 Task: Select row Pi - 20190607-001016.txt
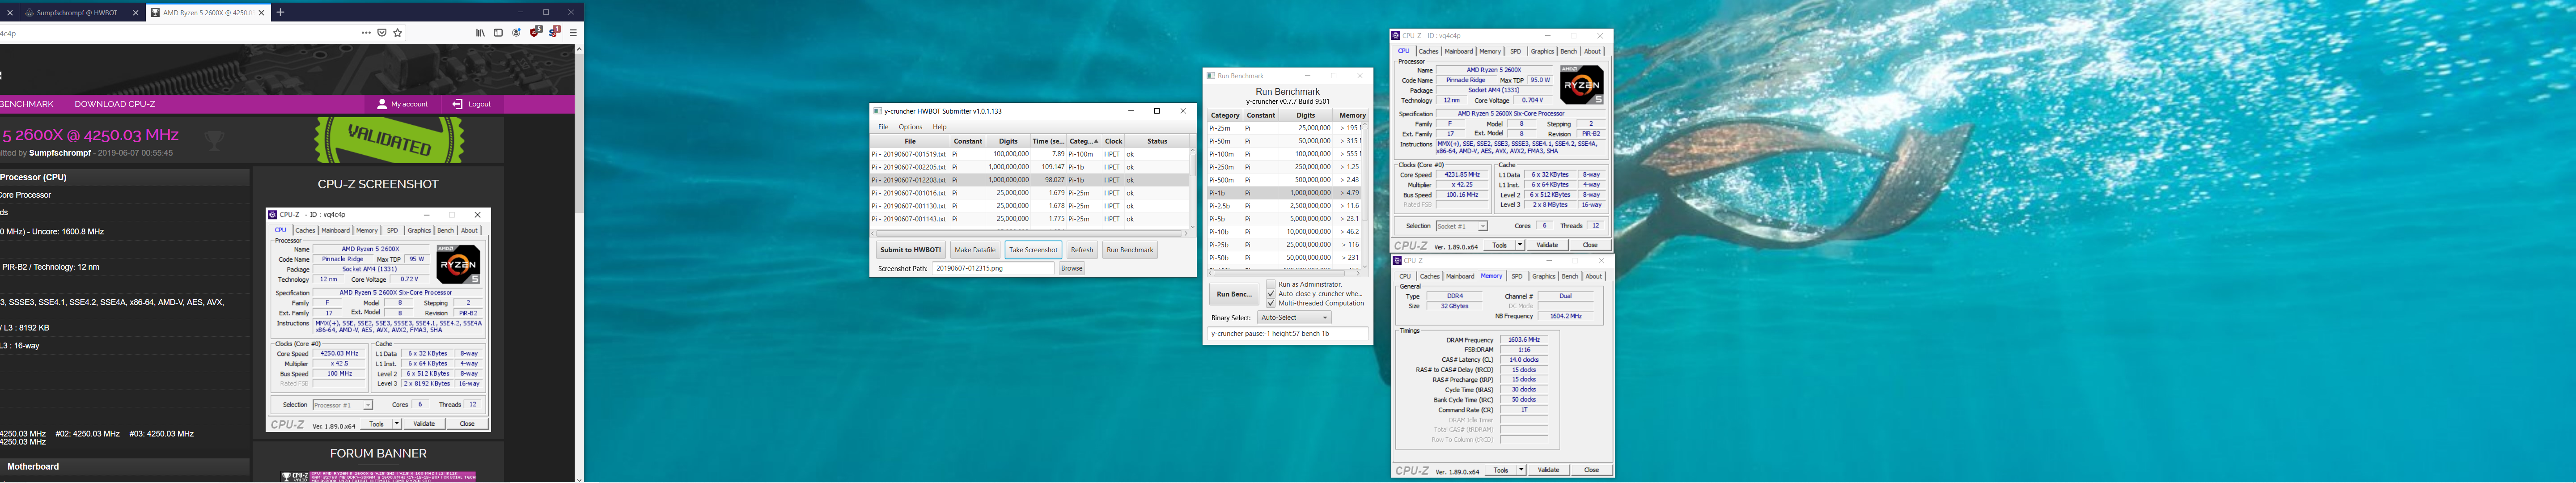1030,193
